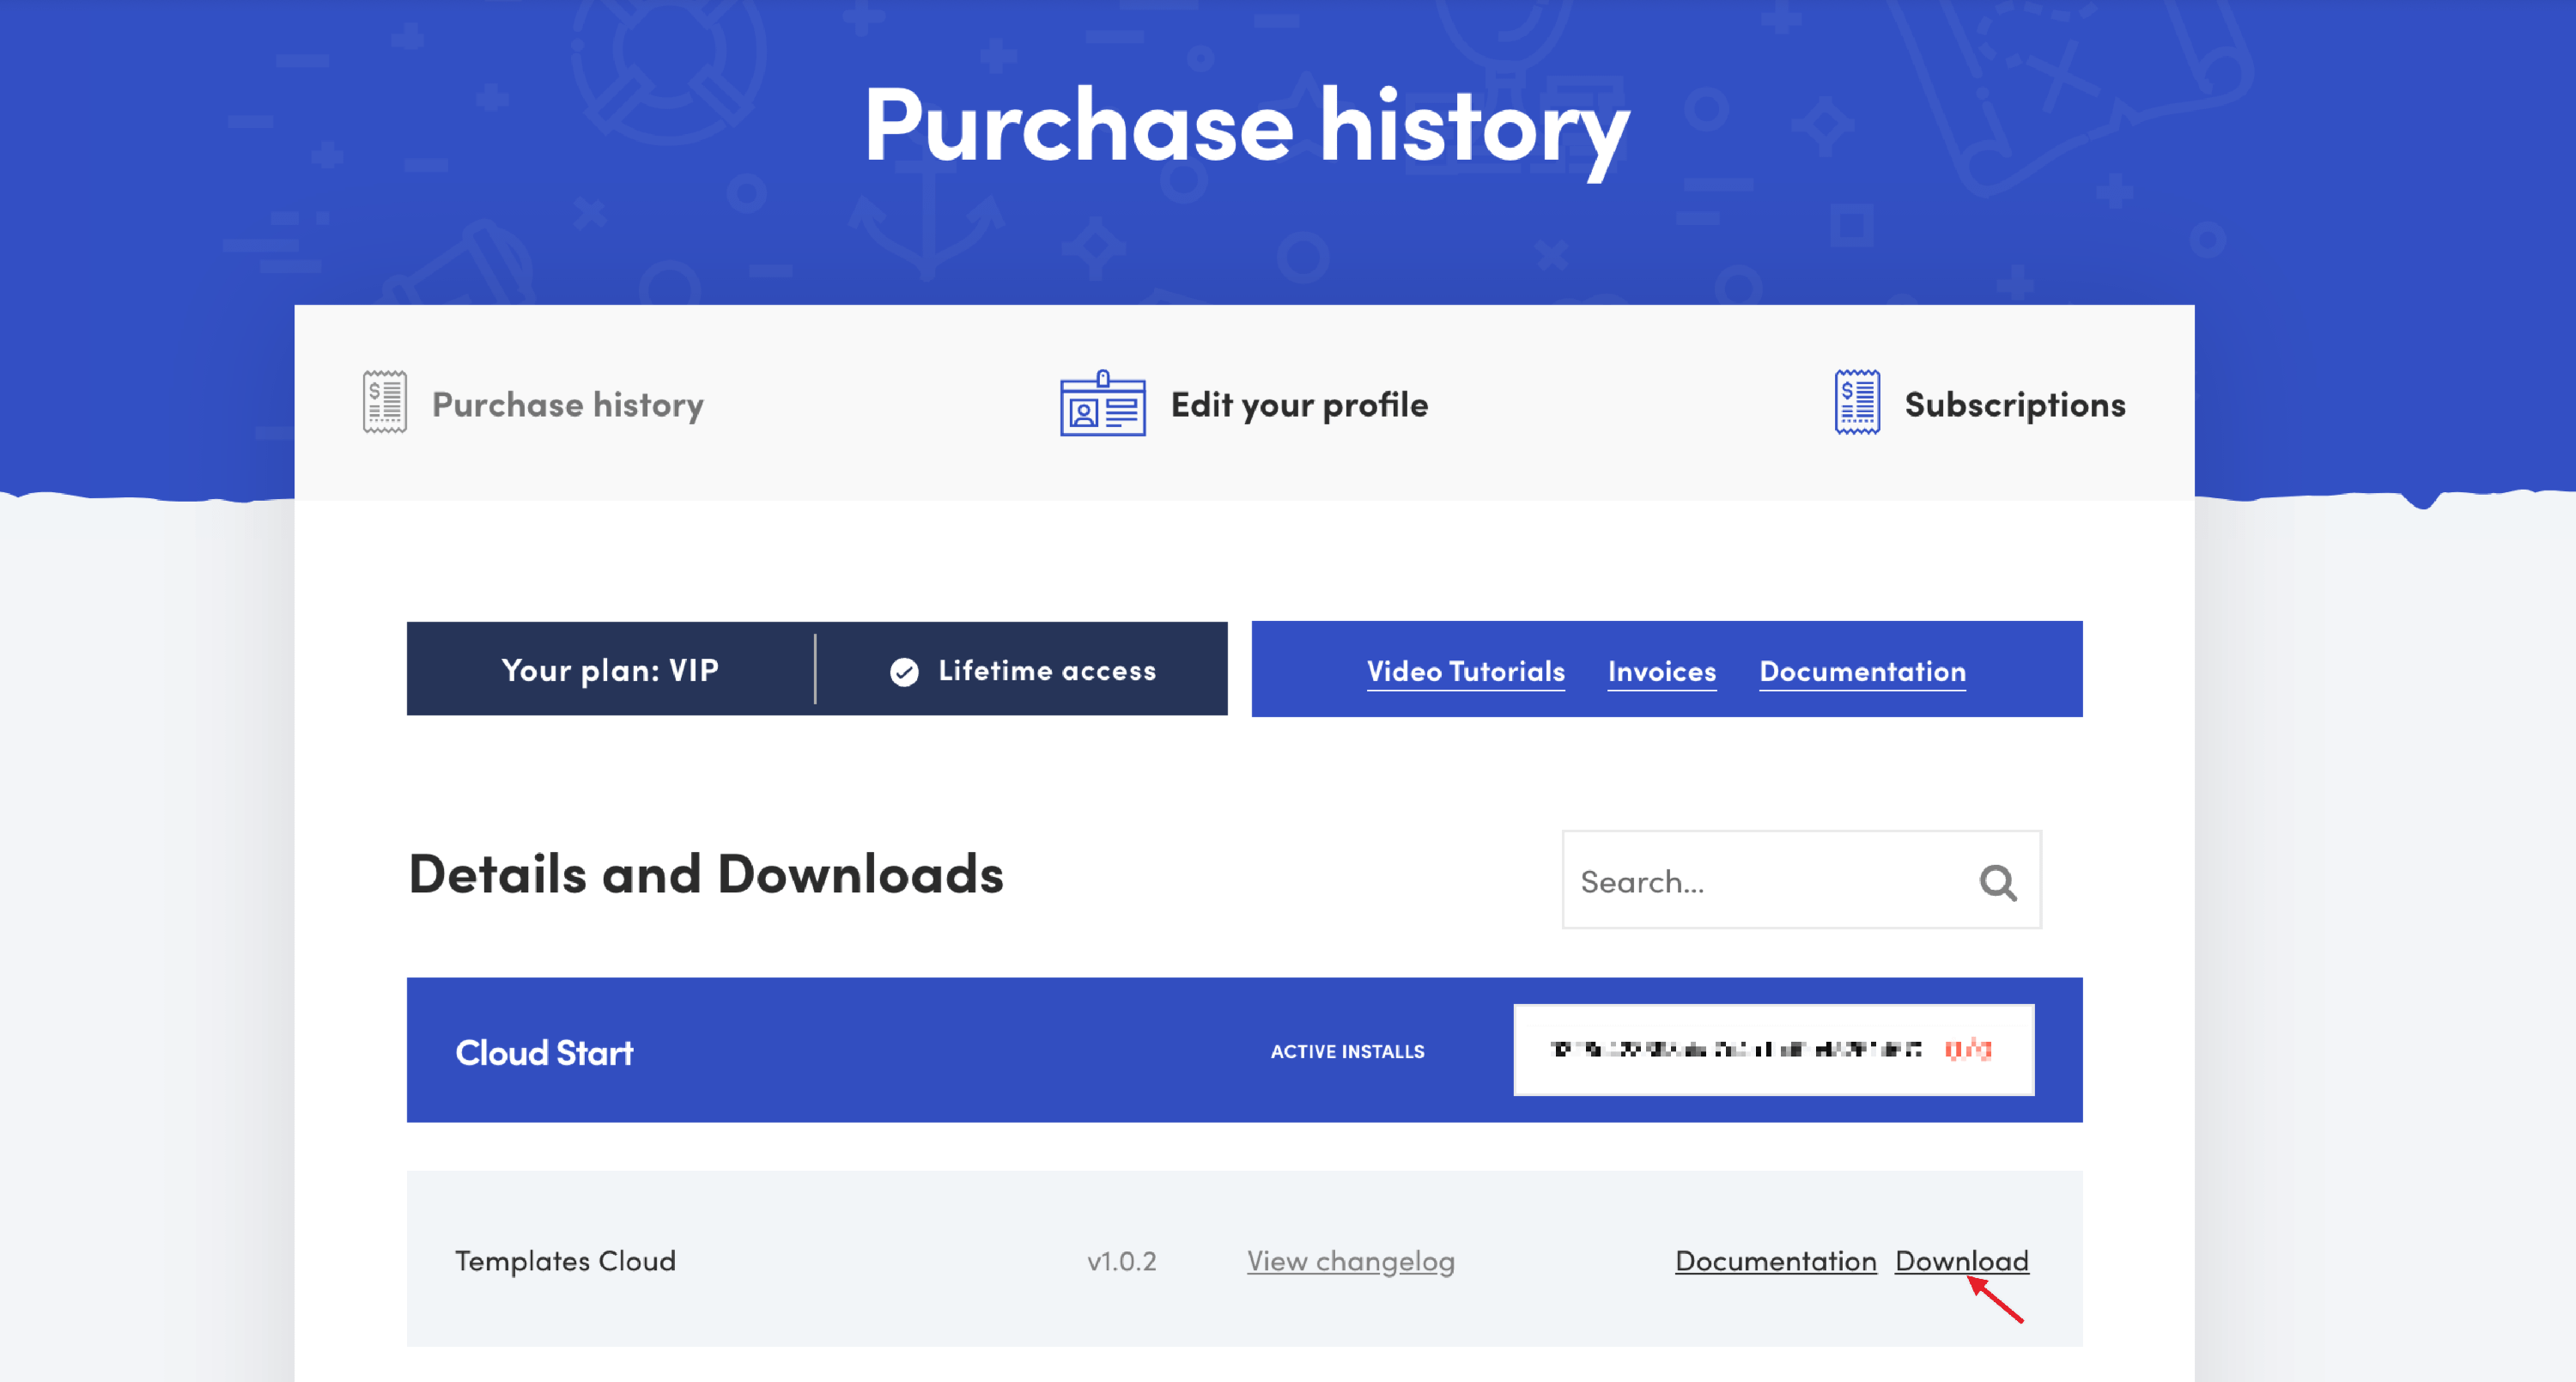The image size is (2576, 1382).
Task: Download the Templates Cloud plugin
Action: click(x=1961, y=1261)
